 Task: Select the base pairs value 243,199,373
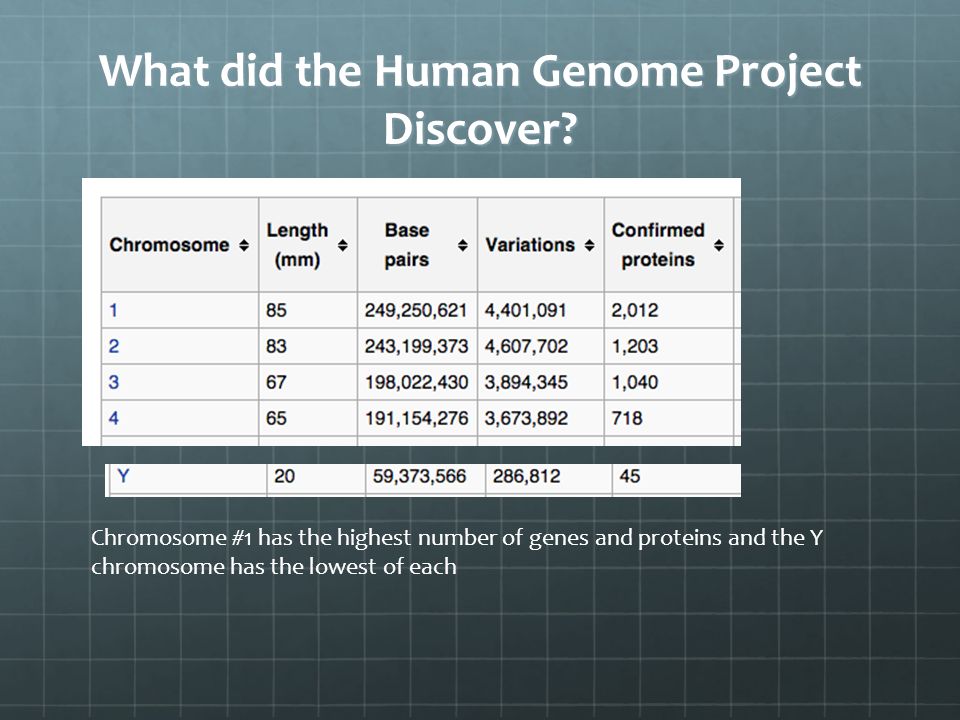(x=416, y=347)
